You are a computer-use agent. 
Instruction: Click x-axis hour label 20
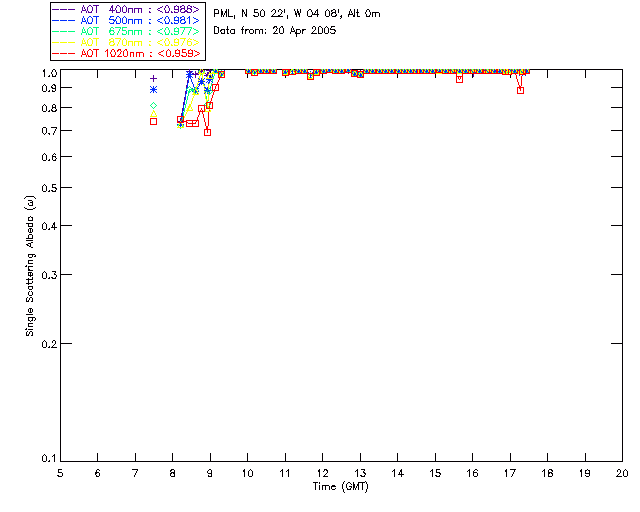click(622, 473)
